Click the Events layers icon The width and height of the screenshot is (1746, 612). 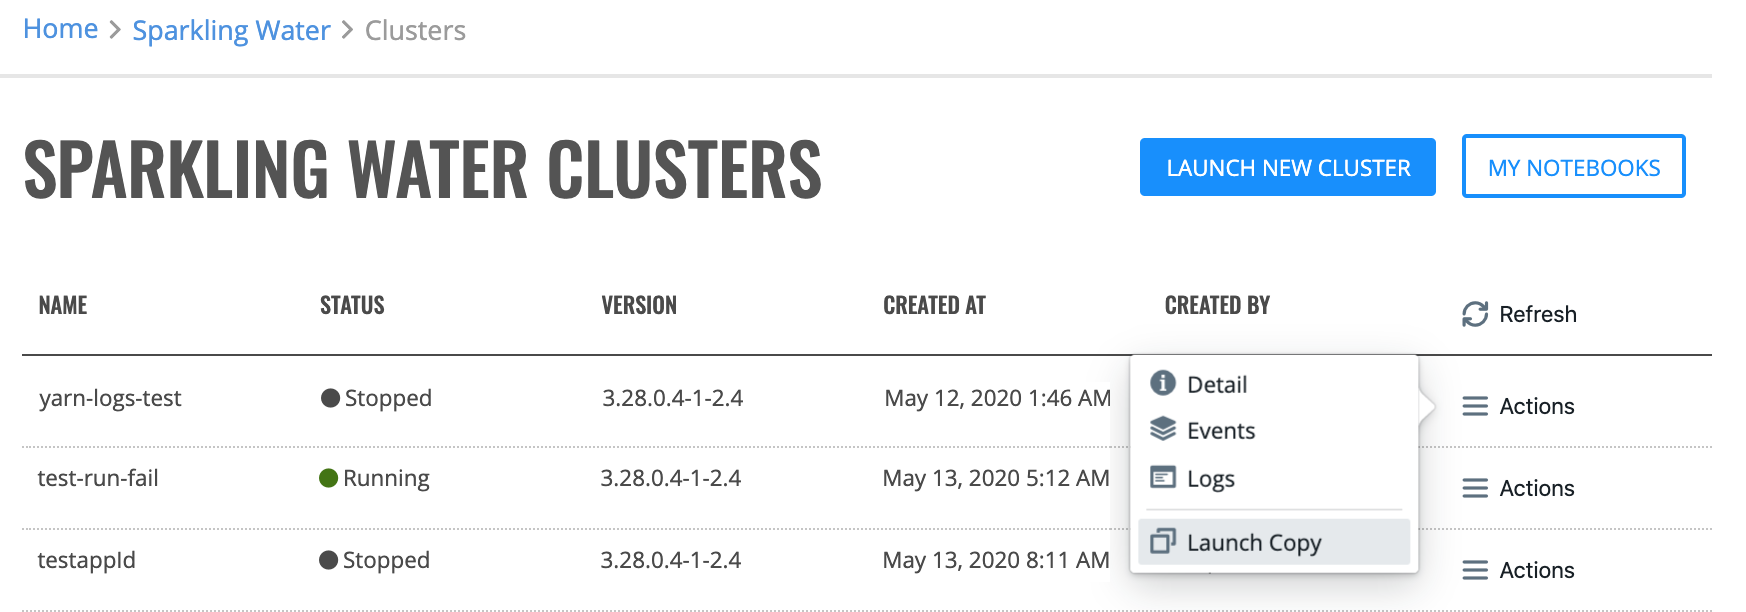click(x=1162, y=429)
